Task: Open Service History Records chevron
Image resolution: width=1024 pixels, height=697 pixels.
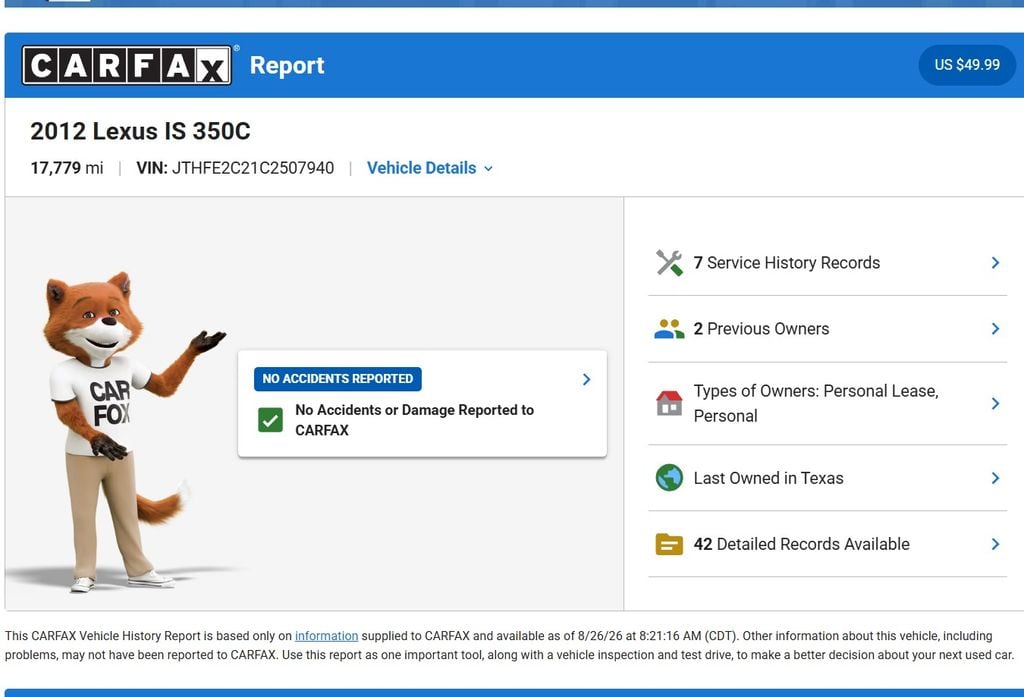Action: click(x=995, y=263)
